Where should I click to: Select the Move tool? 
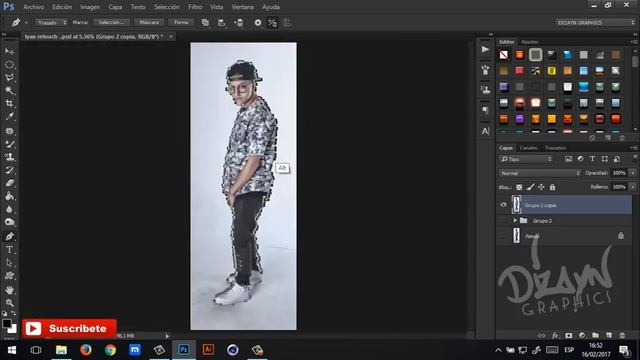coord(9,51)
